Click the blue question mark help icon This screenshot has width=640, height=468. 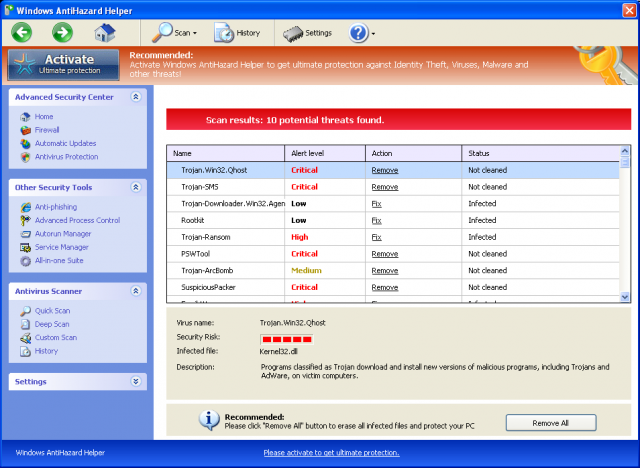point(358,33)
